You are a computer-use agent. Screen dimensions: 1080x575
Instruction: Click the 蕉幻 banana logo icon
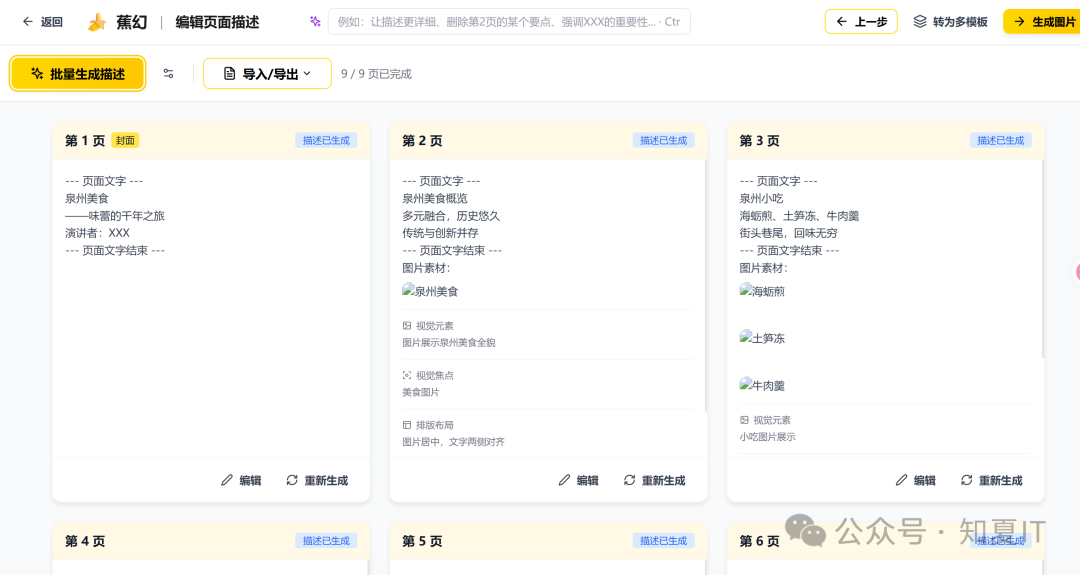[x=97, y=22]
